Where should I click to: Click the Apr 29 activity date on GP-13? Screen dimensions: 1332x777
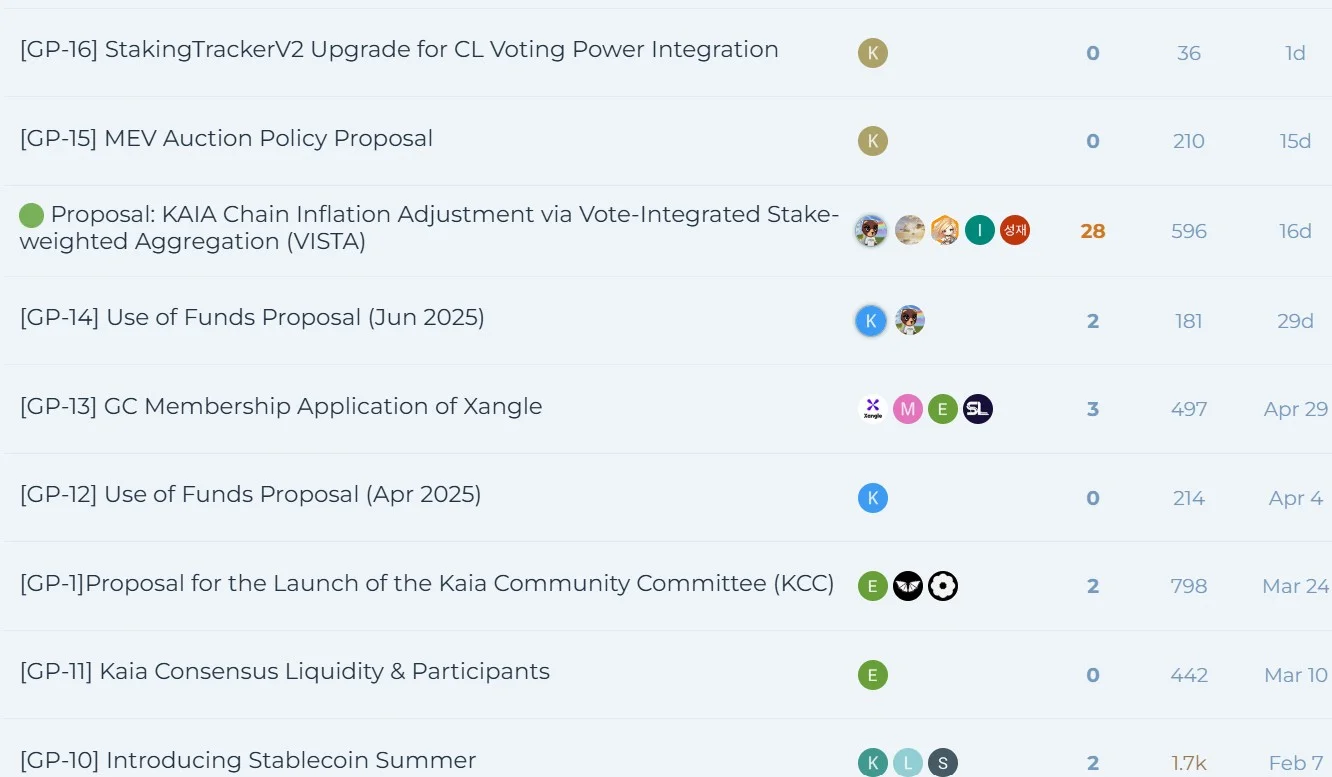1296,409
